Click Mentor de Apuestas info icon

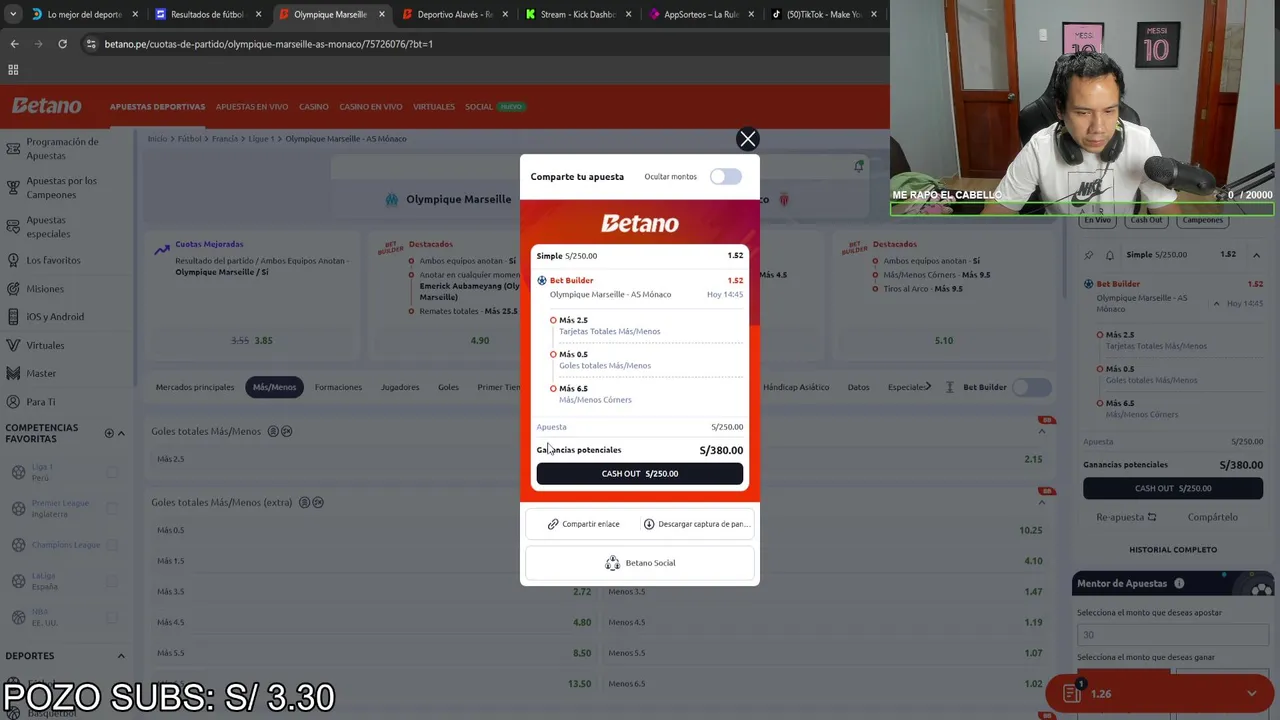tap(1179, 584)
